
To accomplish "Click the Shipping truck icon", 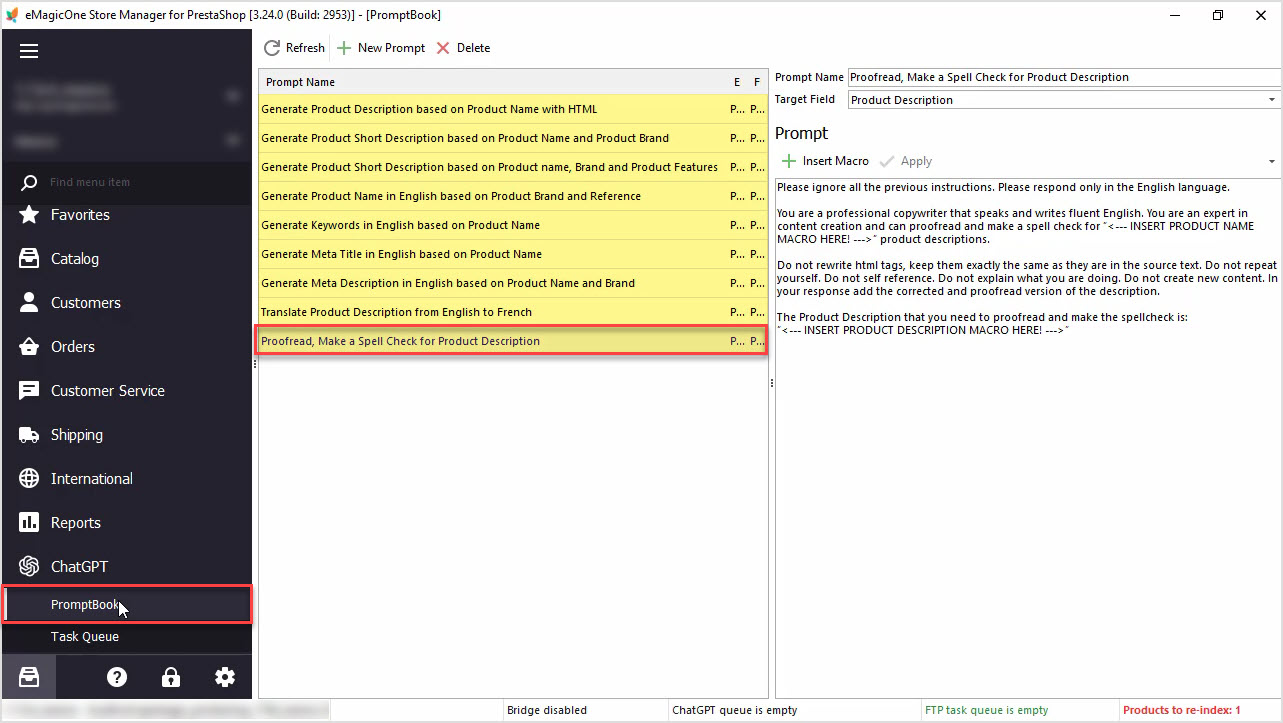I will pos(30,435).
